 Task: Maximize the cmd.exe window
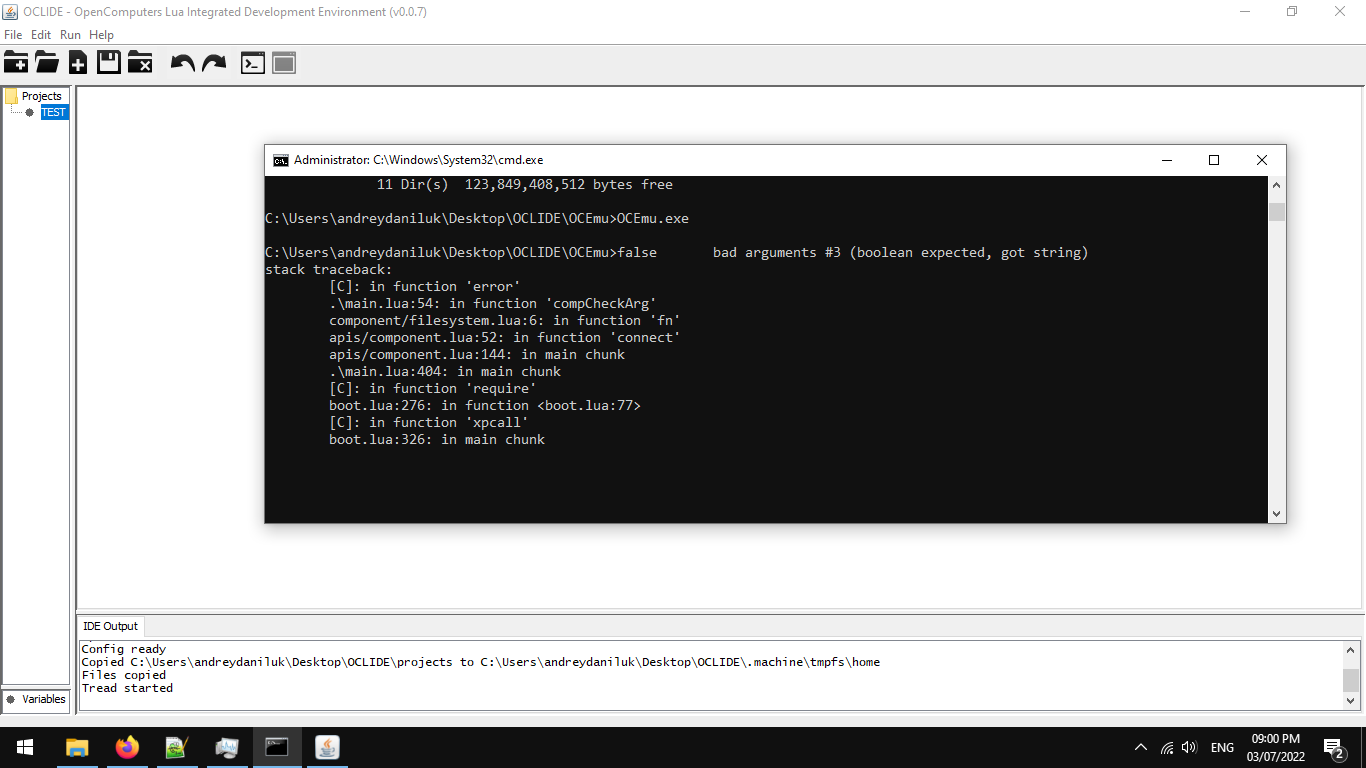[x=1214, y=160]
